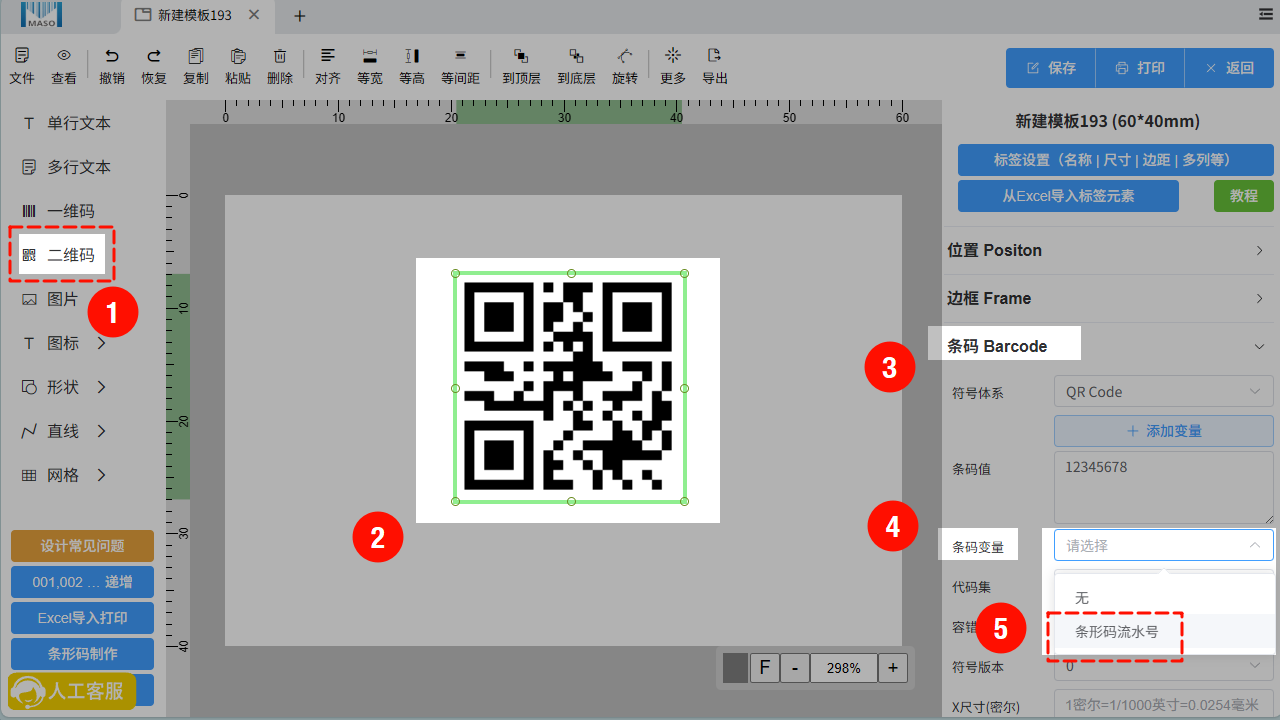The width and height of the screenshot is (1280, 720).
Task: Open the 符号版本 dropdown
Action: 1164,666
